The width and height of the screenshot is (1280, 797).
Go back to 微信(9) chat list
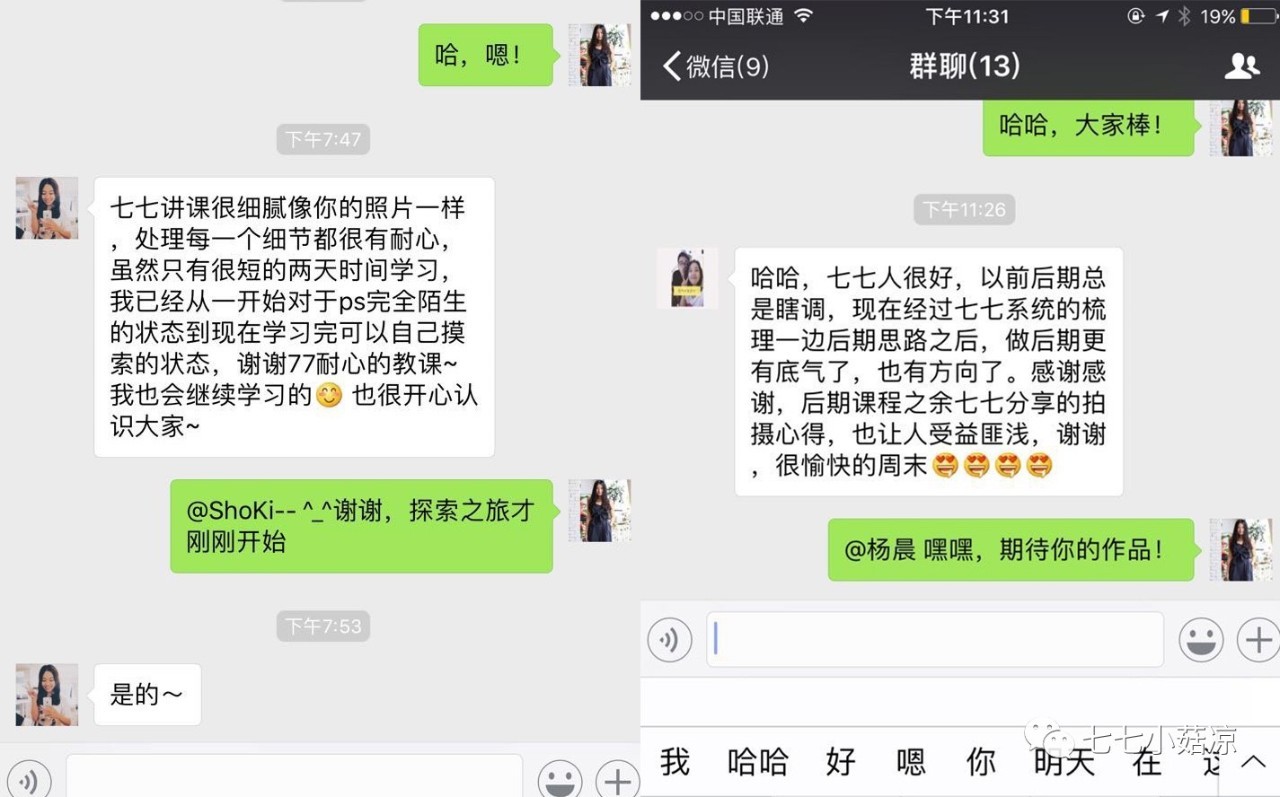(716, 67)
